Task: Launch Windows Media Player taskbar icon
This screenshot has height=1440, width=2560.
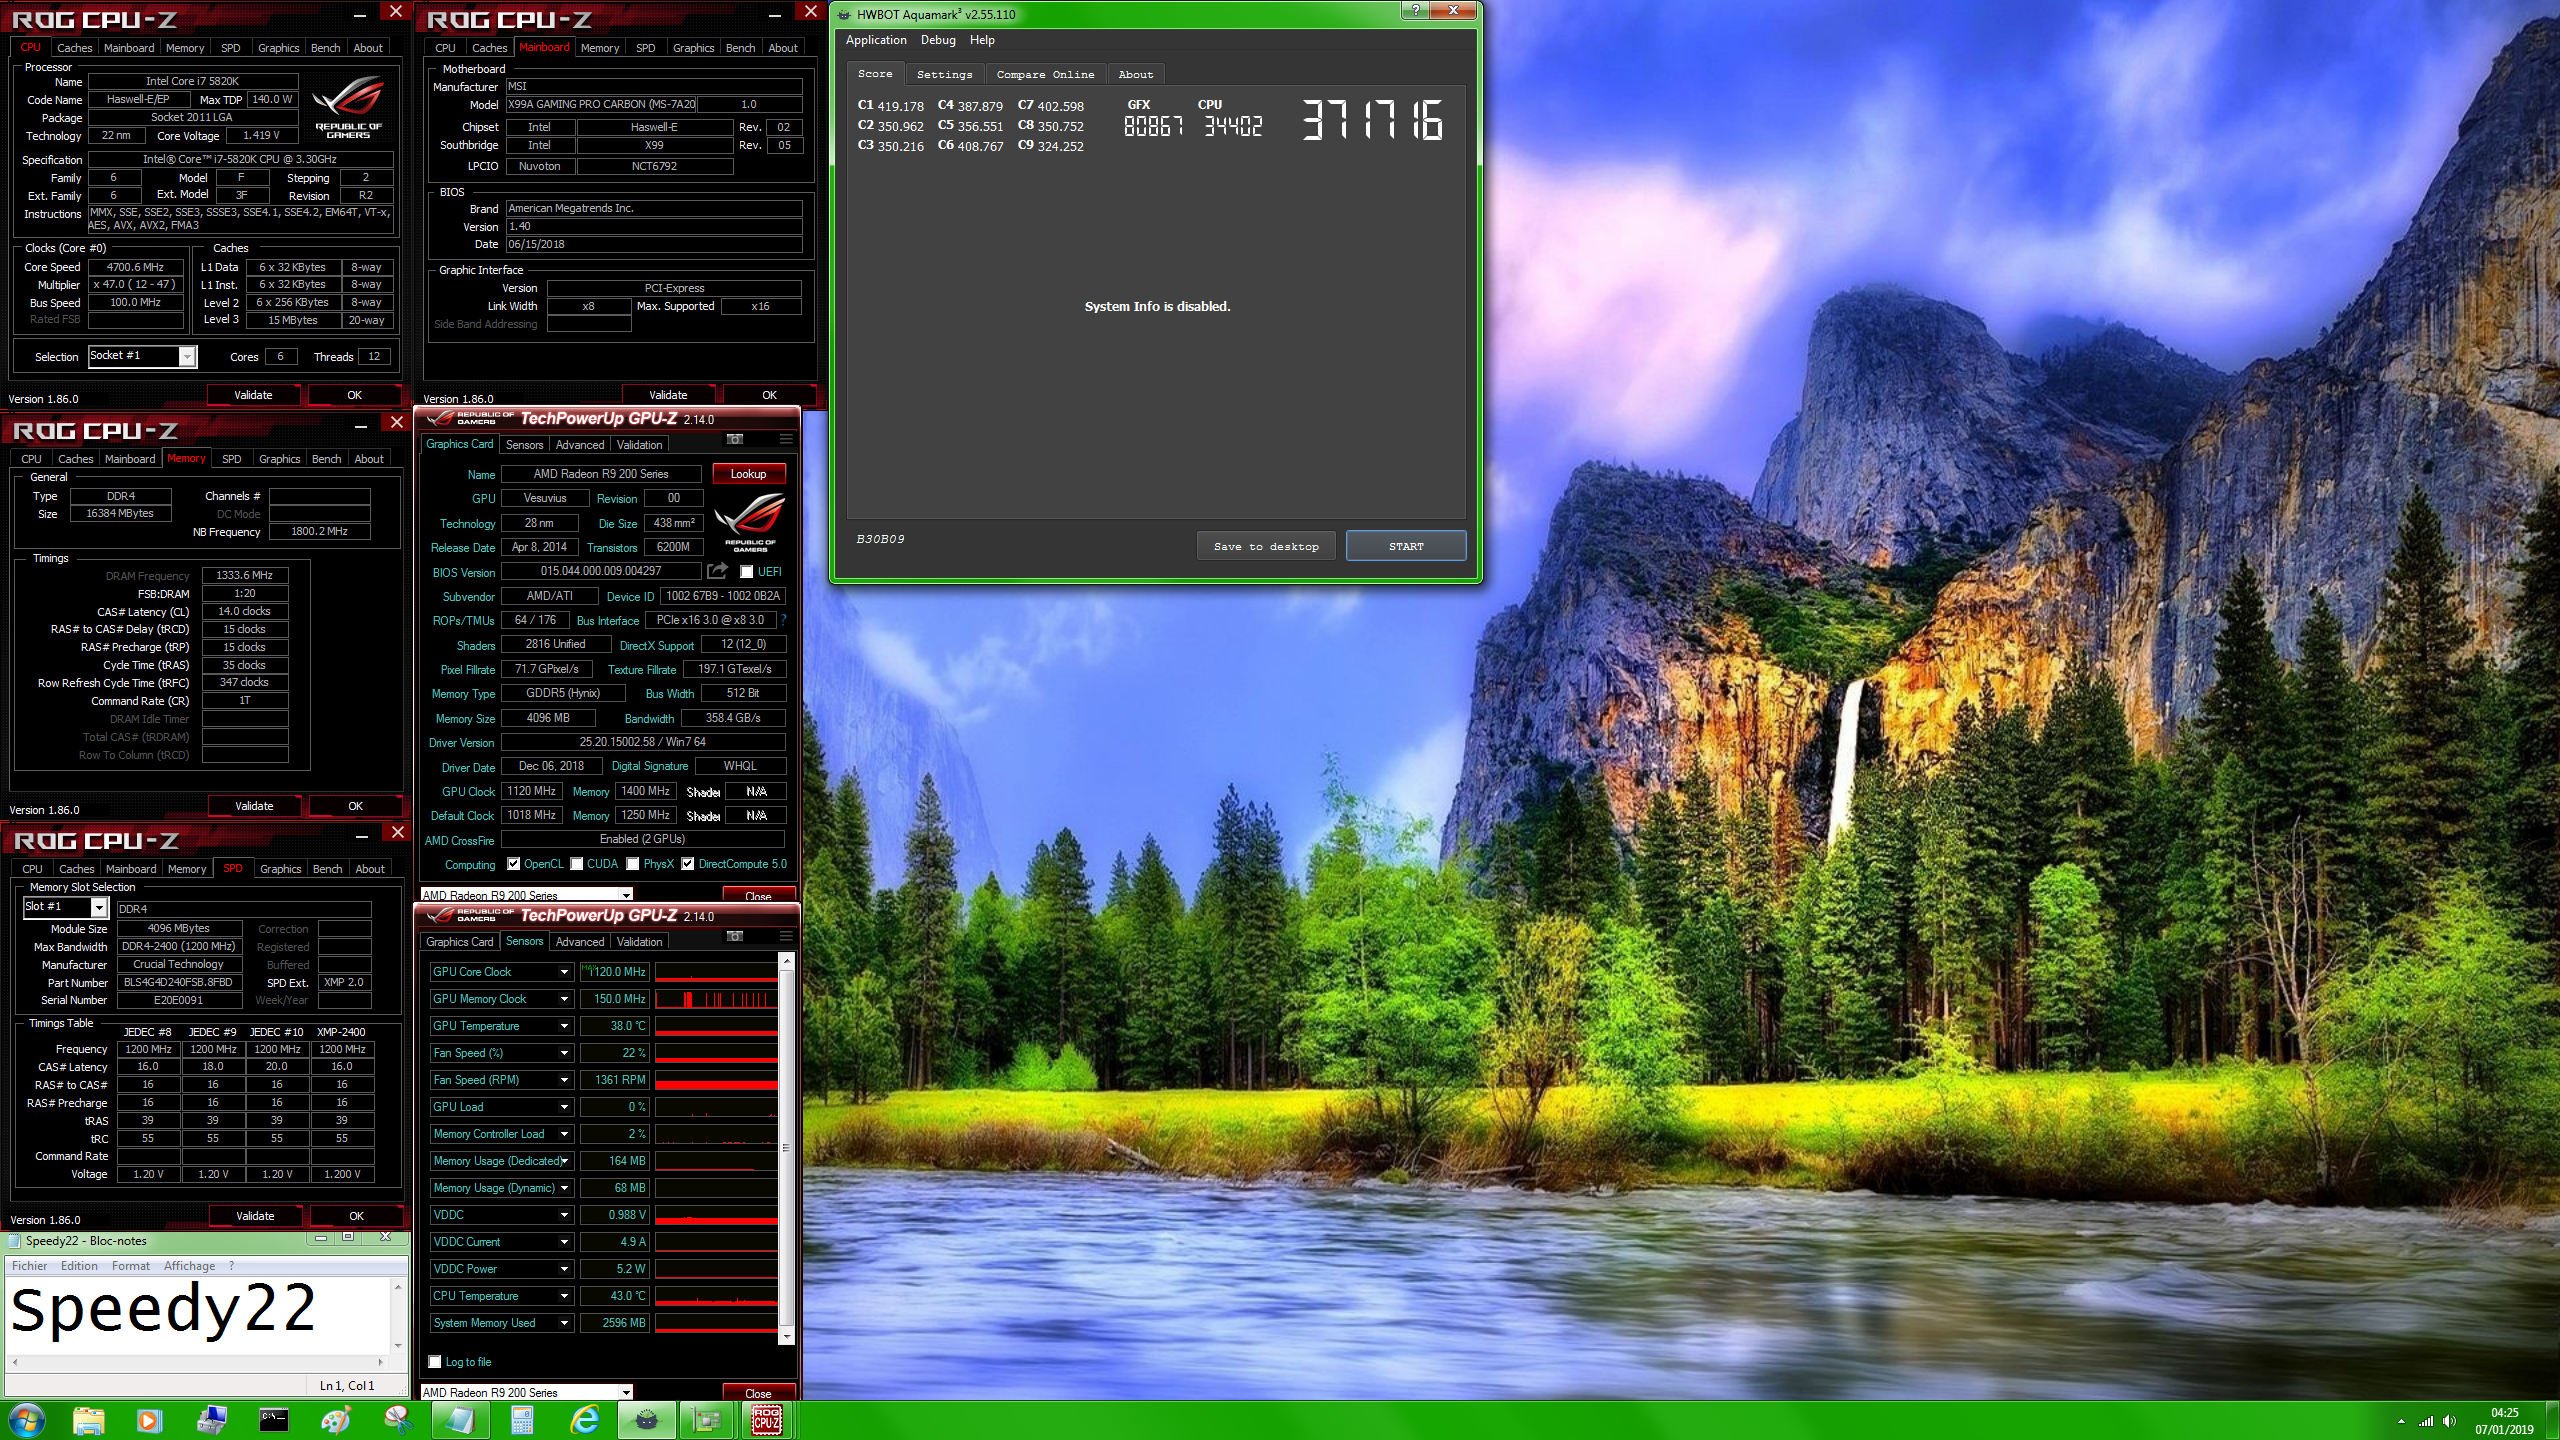Action: pyautogui.click(x=149, y=1420)
